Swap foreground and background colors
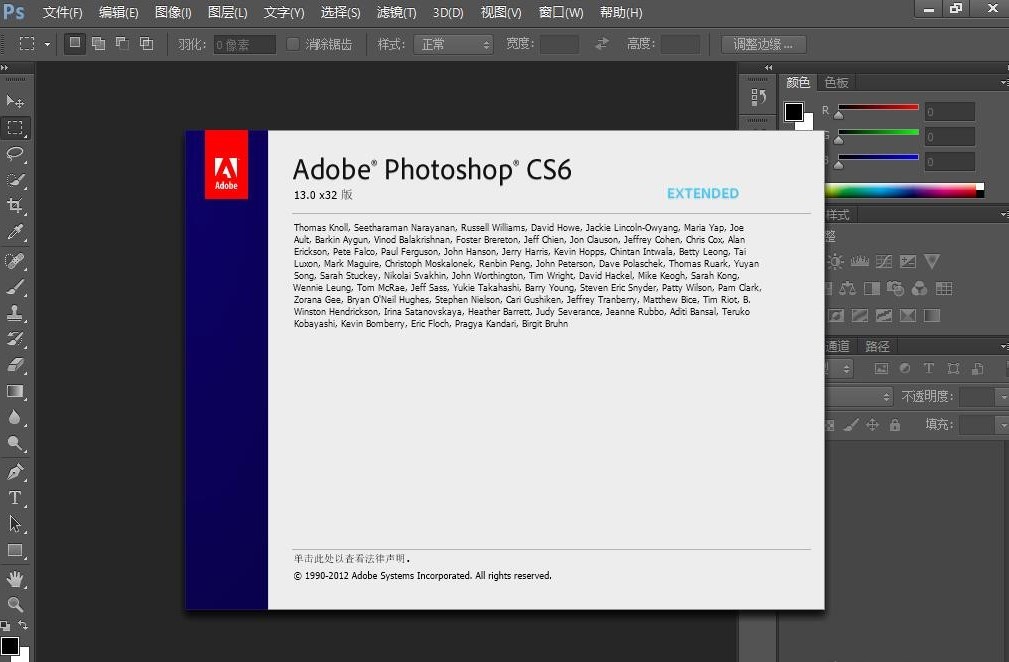 (x=23, y=625)
